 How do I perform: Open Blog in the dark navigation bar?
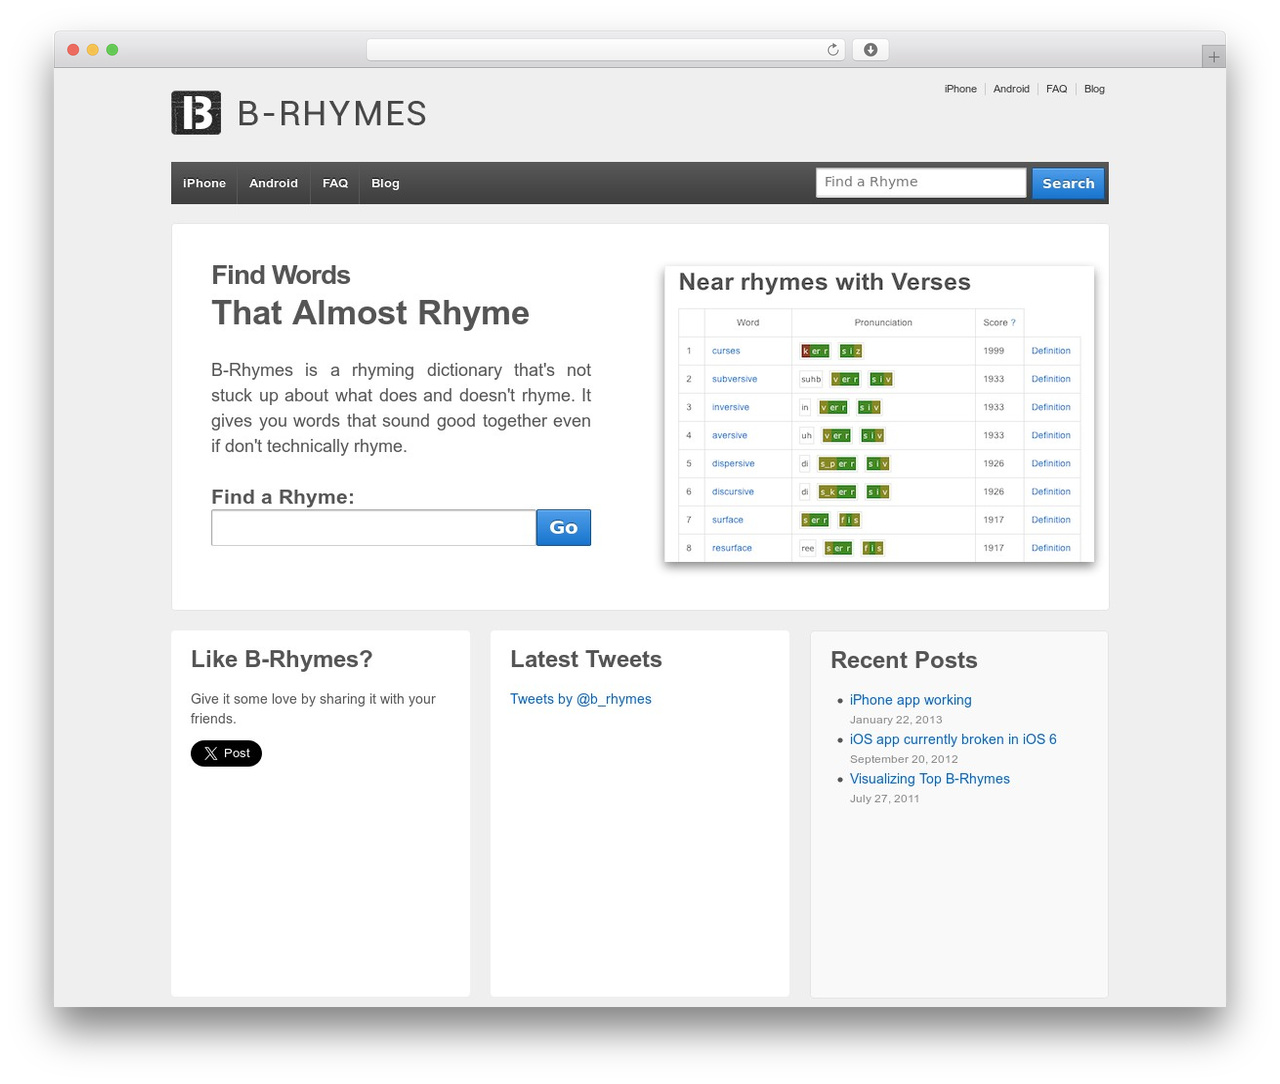385,183
